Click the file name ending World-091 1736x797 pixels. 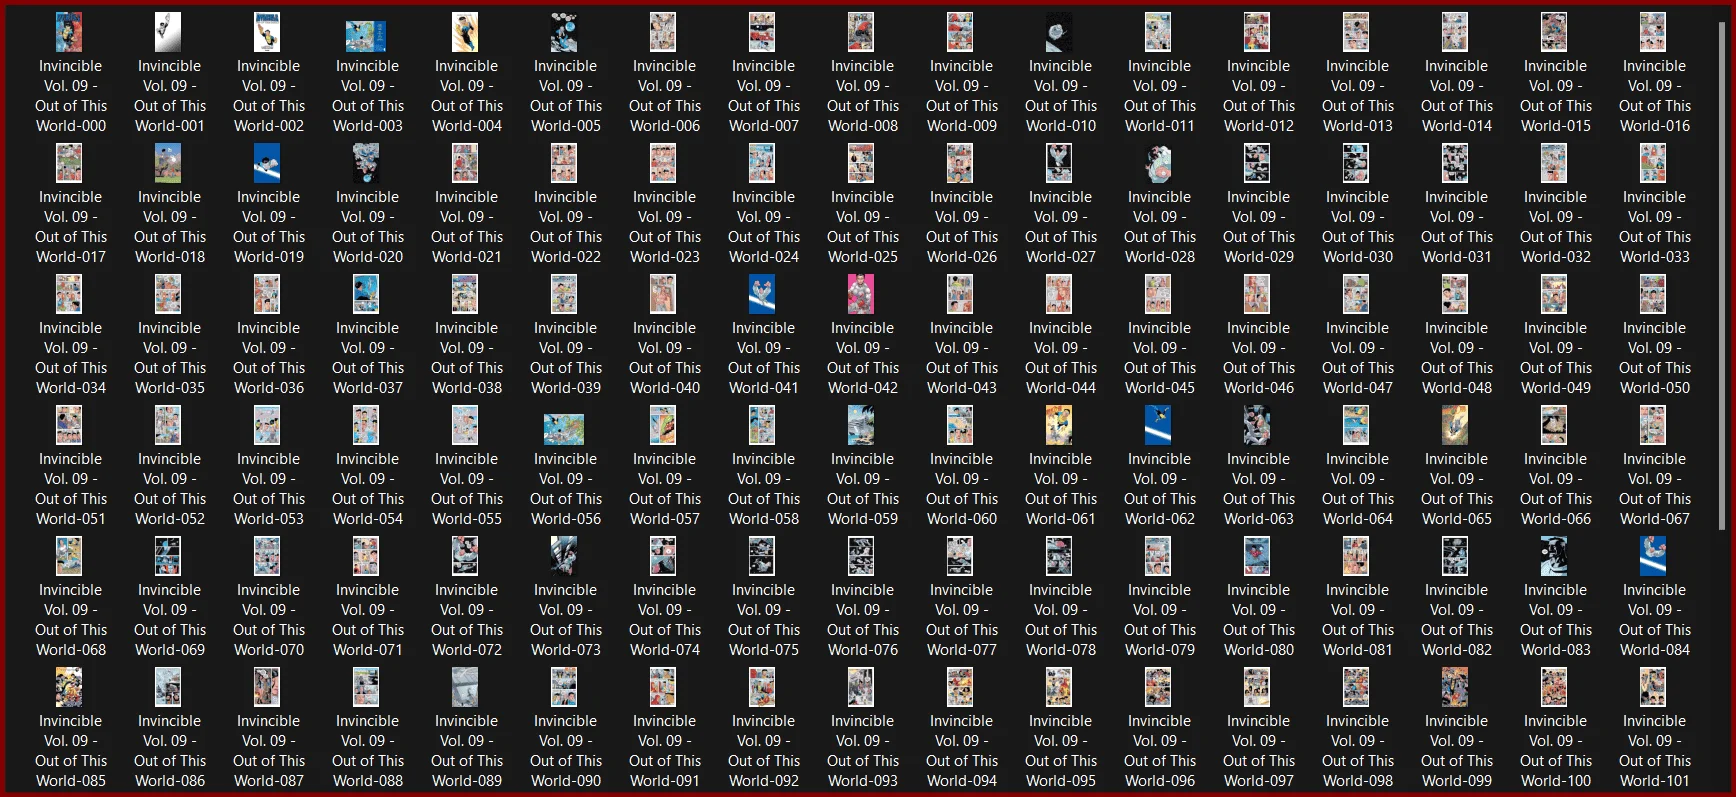pyautogui.click(x=665, y=751)
